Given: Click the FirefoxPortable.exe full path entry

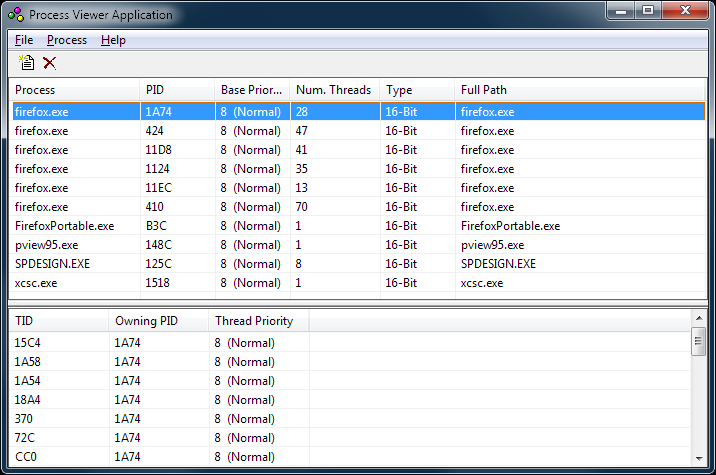Looking at the screenshot, I should tap(511, 226).
